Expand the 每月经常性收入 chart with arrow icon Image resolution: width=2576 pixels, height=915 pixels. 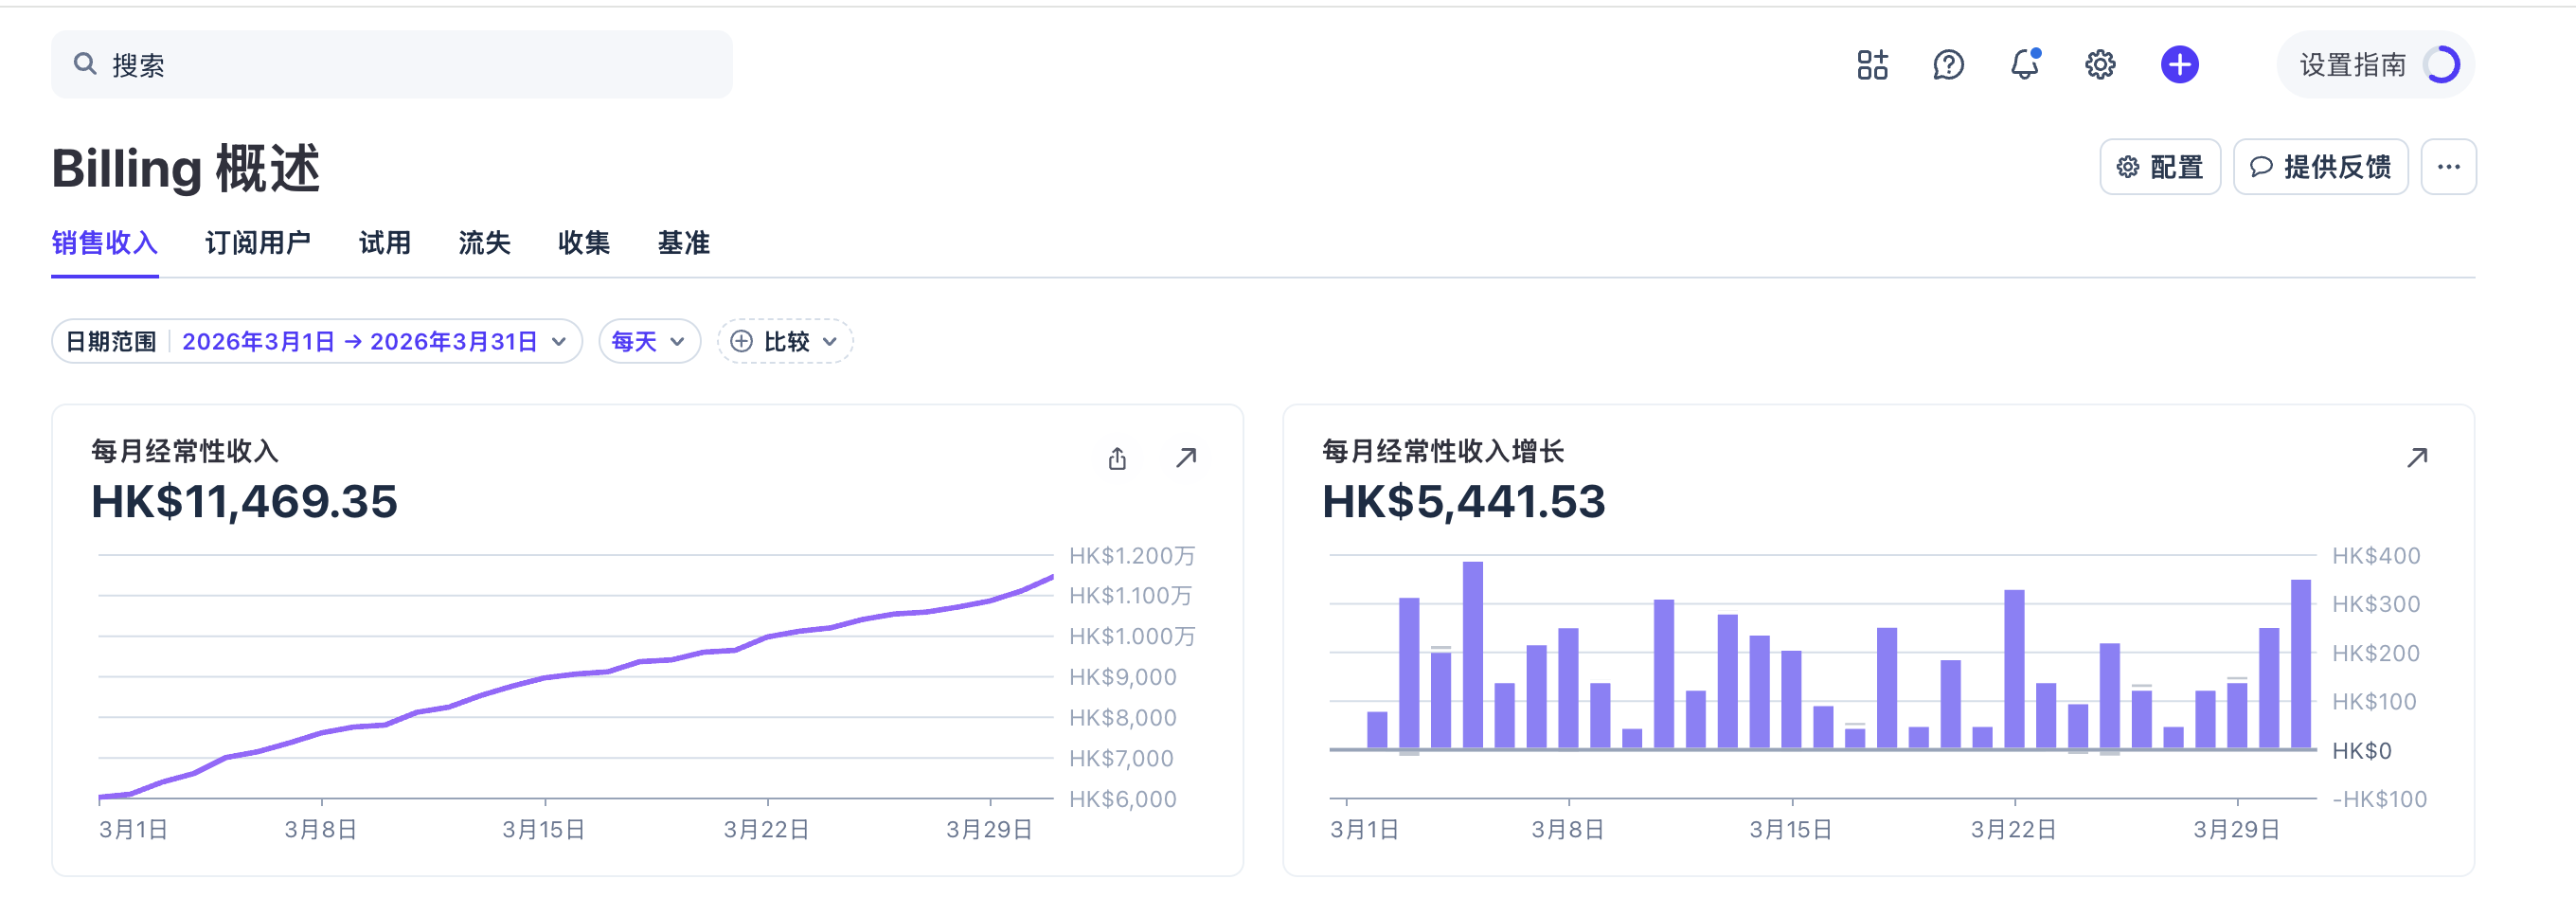point(1186,458)
